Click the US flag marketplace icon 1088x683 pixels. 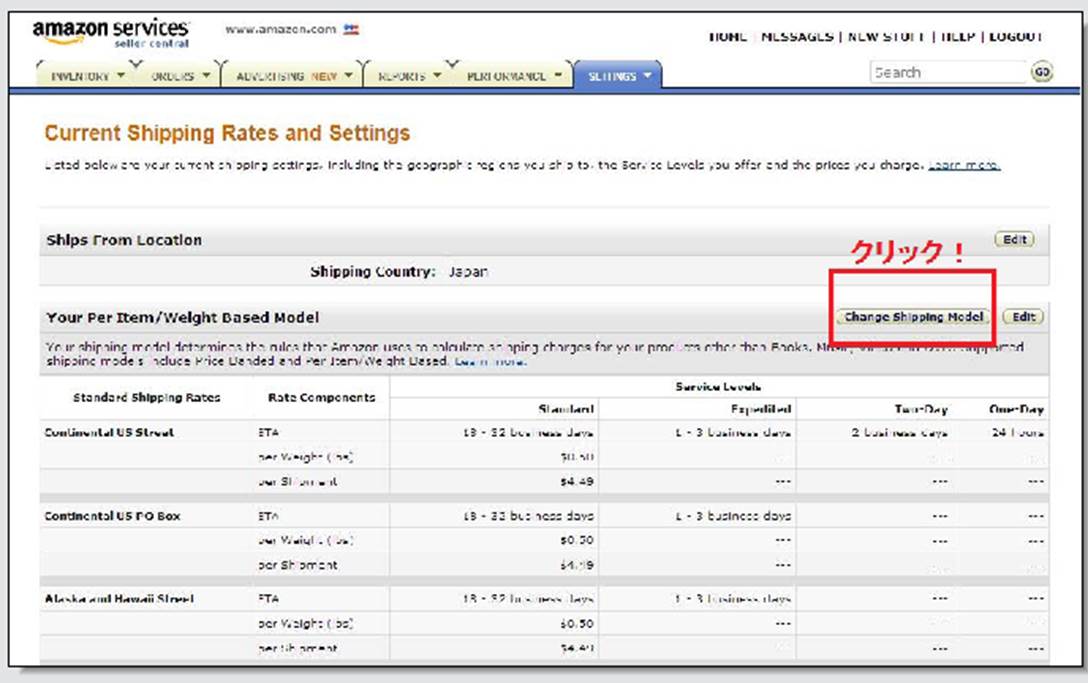pos(350,30)
